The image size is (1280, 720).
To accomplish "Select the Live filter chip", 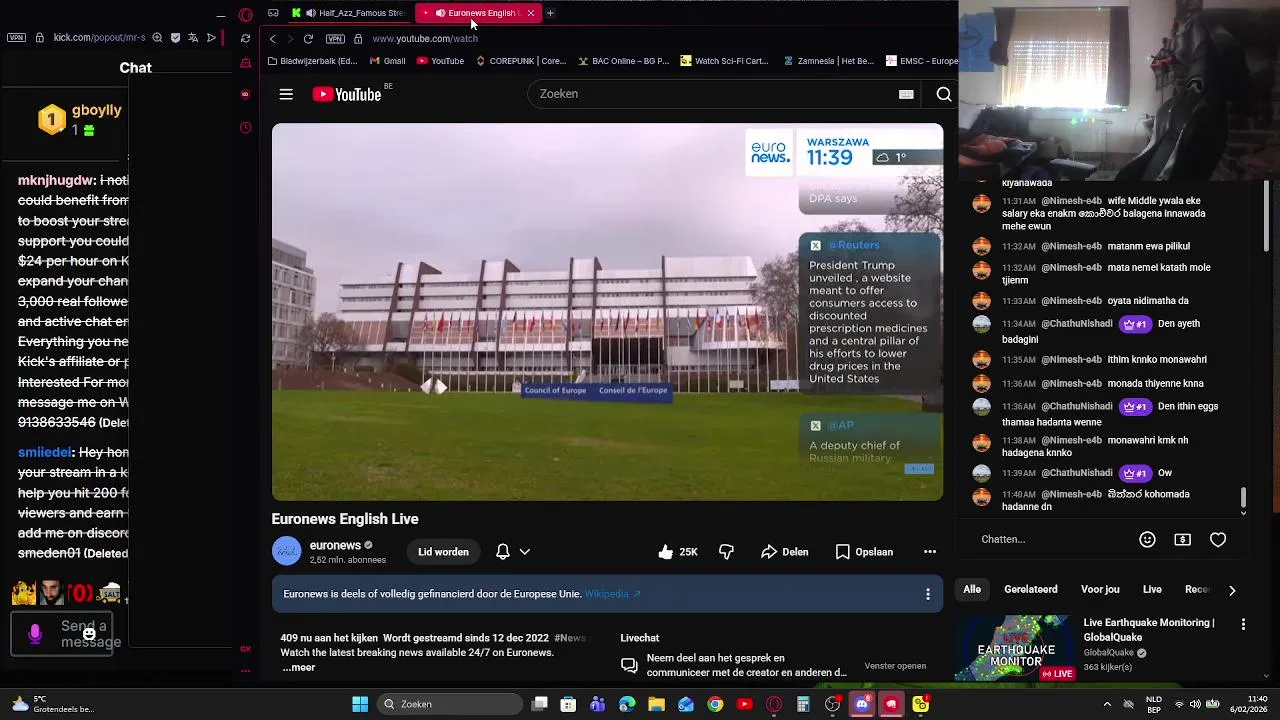I will [1152, 590].
